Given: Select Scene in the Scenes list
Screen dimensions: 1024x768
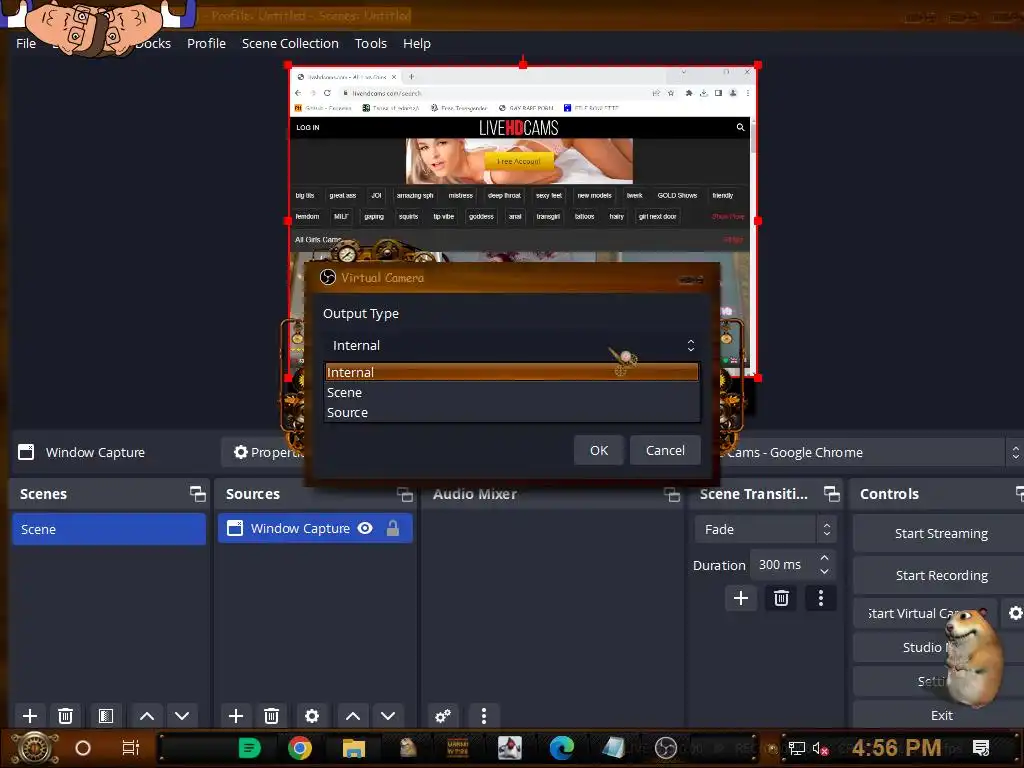Looking at the screenshot, I should tap(108, 529).
